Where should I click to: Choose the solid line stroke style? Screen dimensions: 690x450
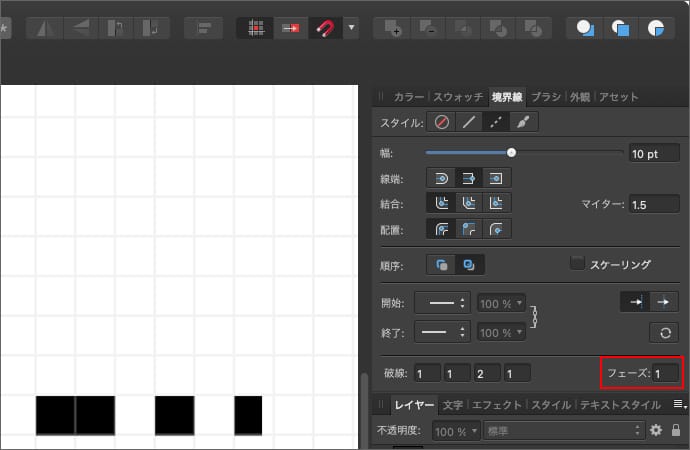coord(468,123)
